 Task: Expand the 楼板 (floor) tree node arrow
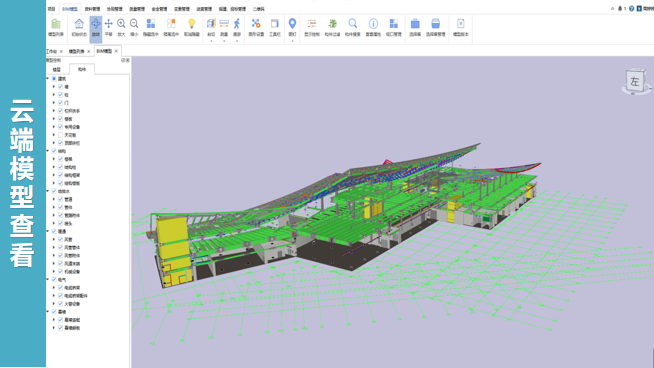pyautogui.click(x=54, y=119)
